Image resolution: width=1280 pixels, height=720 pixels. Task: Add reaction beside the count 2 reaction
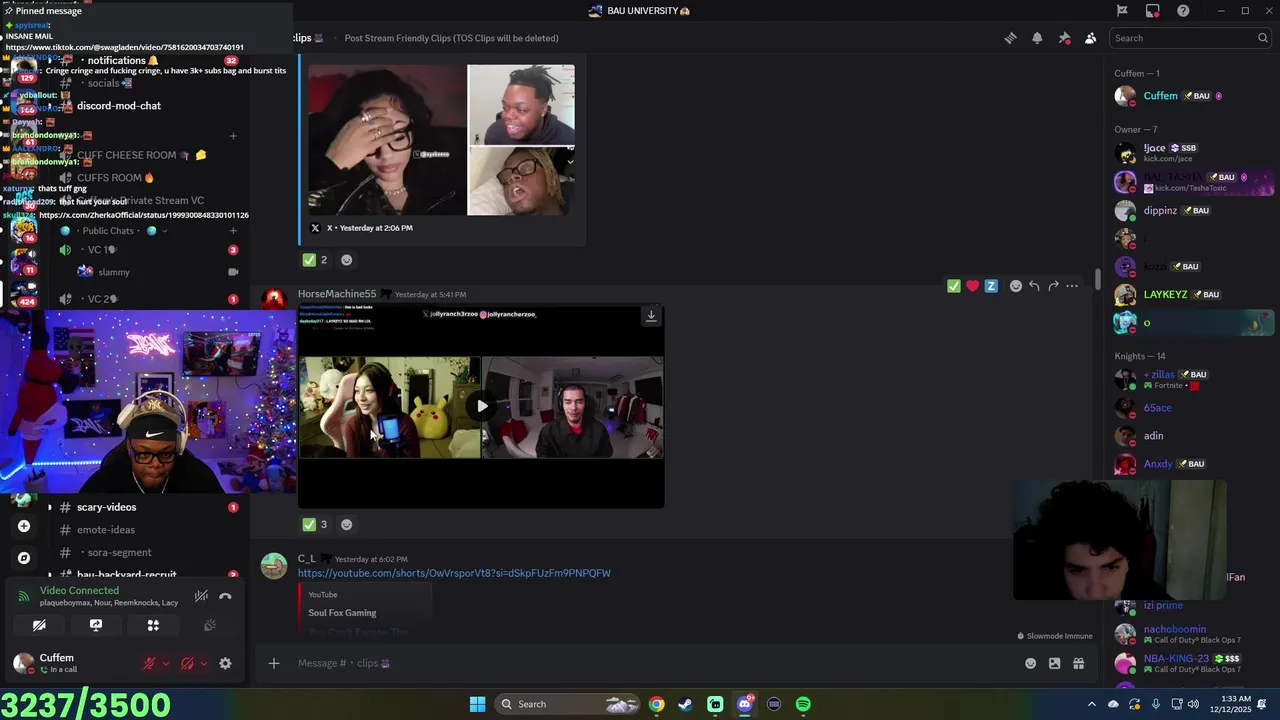[346, 260]
